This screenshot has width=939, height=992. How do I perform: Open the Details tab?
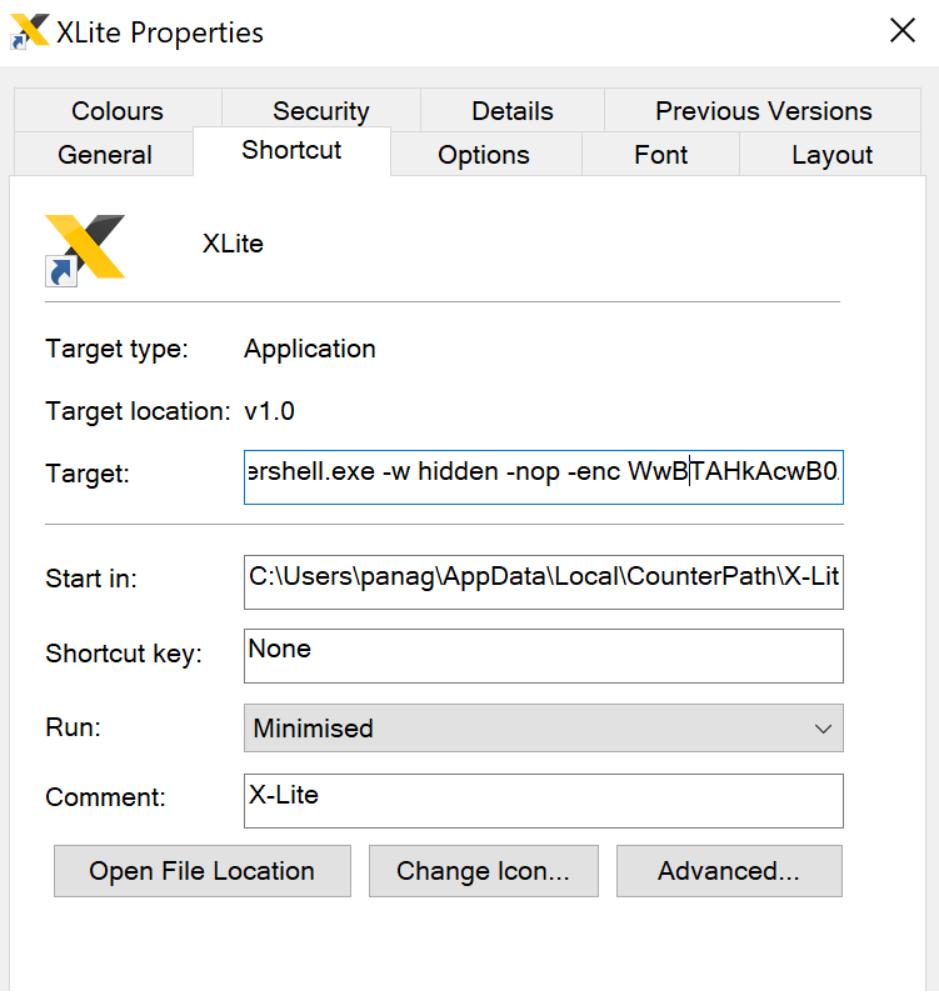(x=512, y=110)
